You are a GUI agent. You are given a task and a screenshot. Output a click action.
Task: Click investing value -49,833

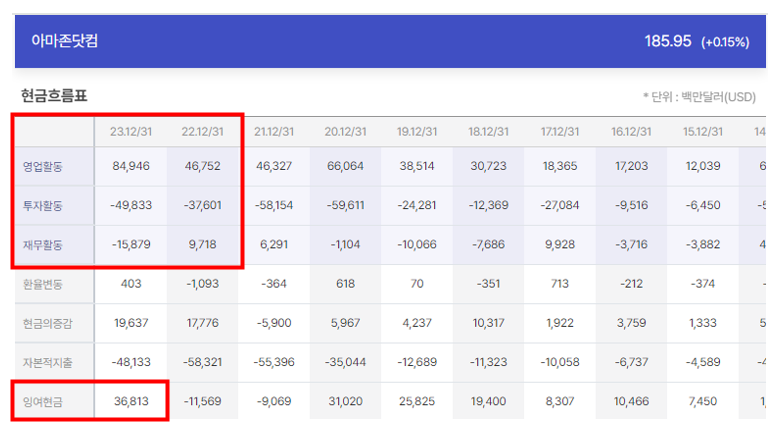131,205
